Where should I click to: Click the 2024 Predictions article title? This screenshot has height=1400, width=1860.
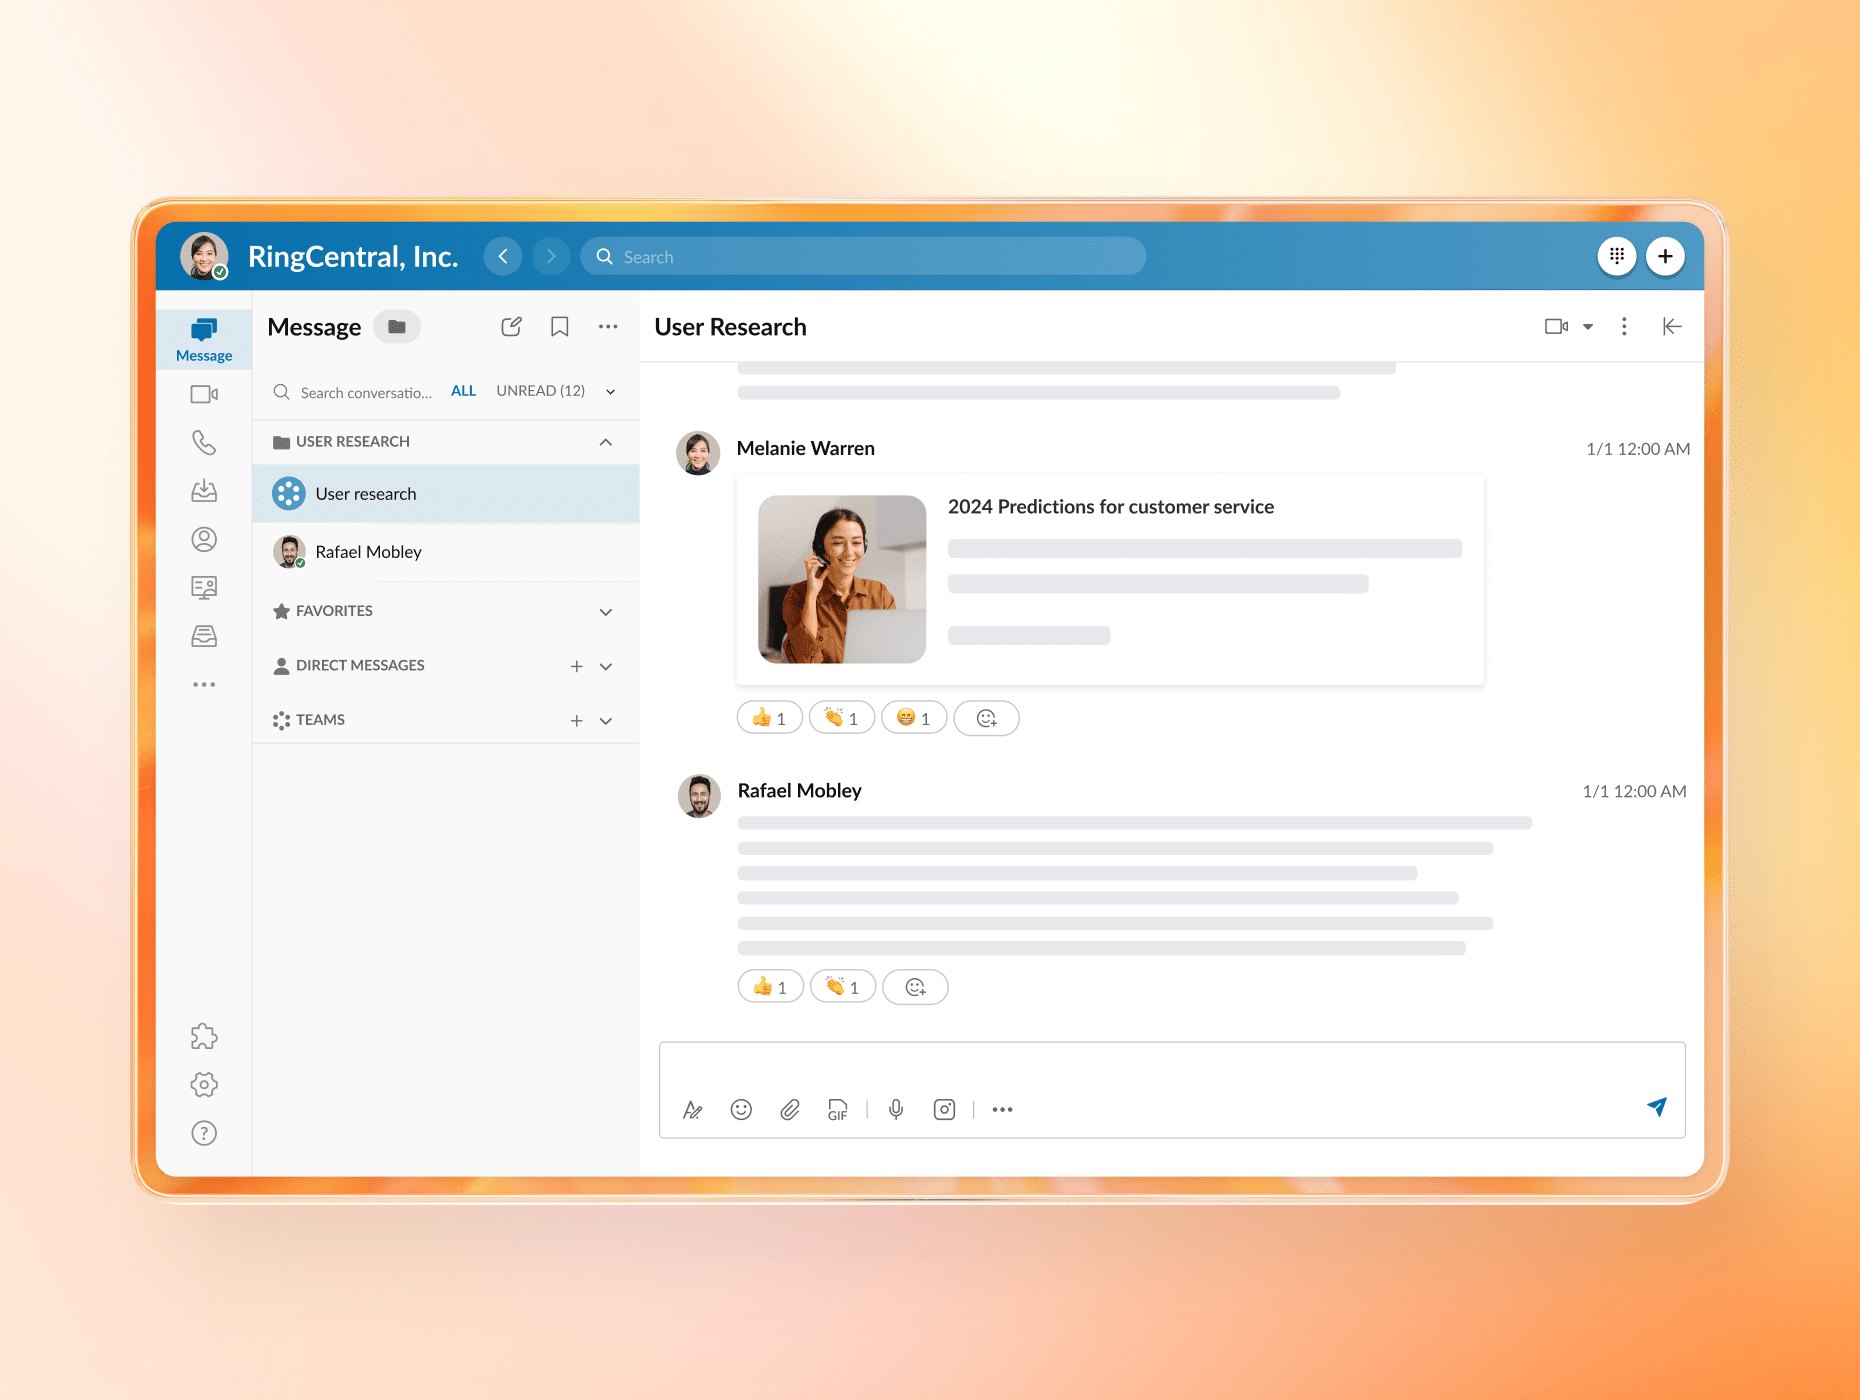tap(1110, 507)
